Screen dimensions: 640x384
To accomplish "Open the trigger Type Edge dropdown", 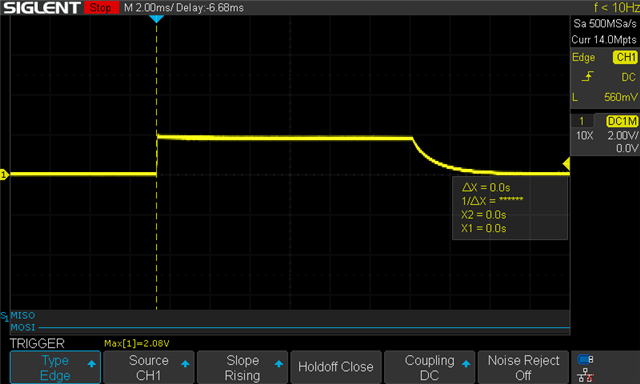I will click(x=55, y=367).
